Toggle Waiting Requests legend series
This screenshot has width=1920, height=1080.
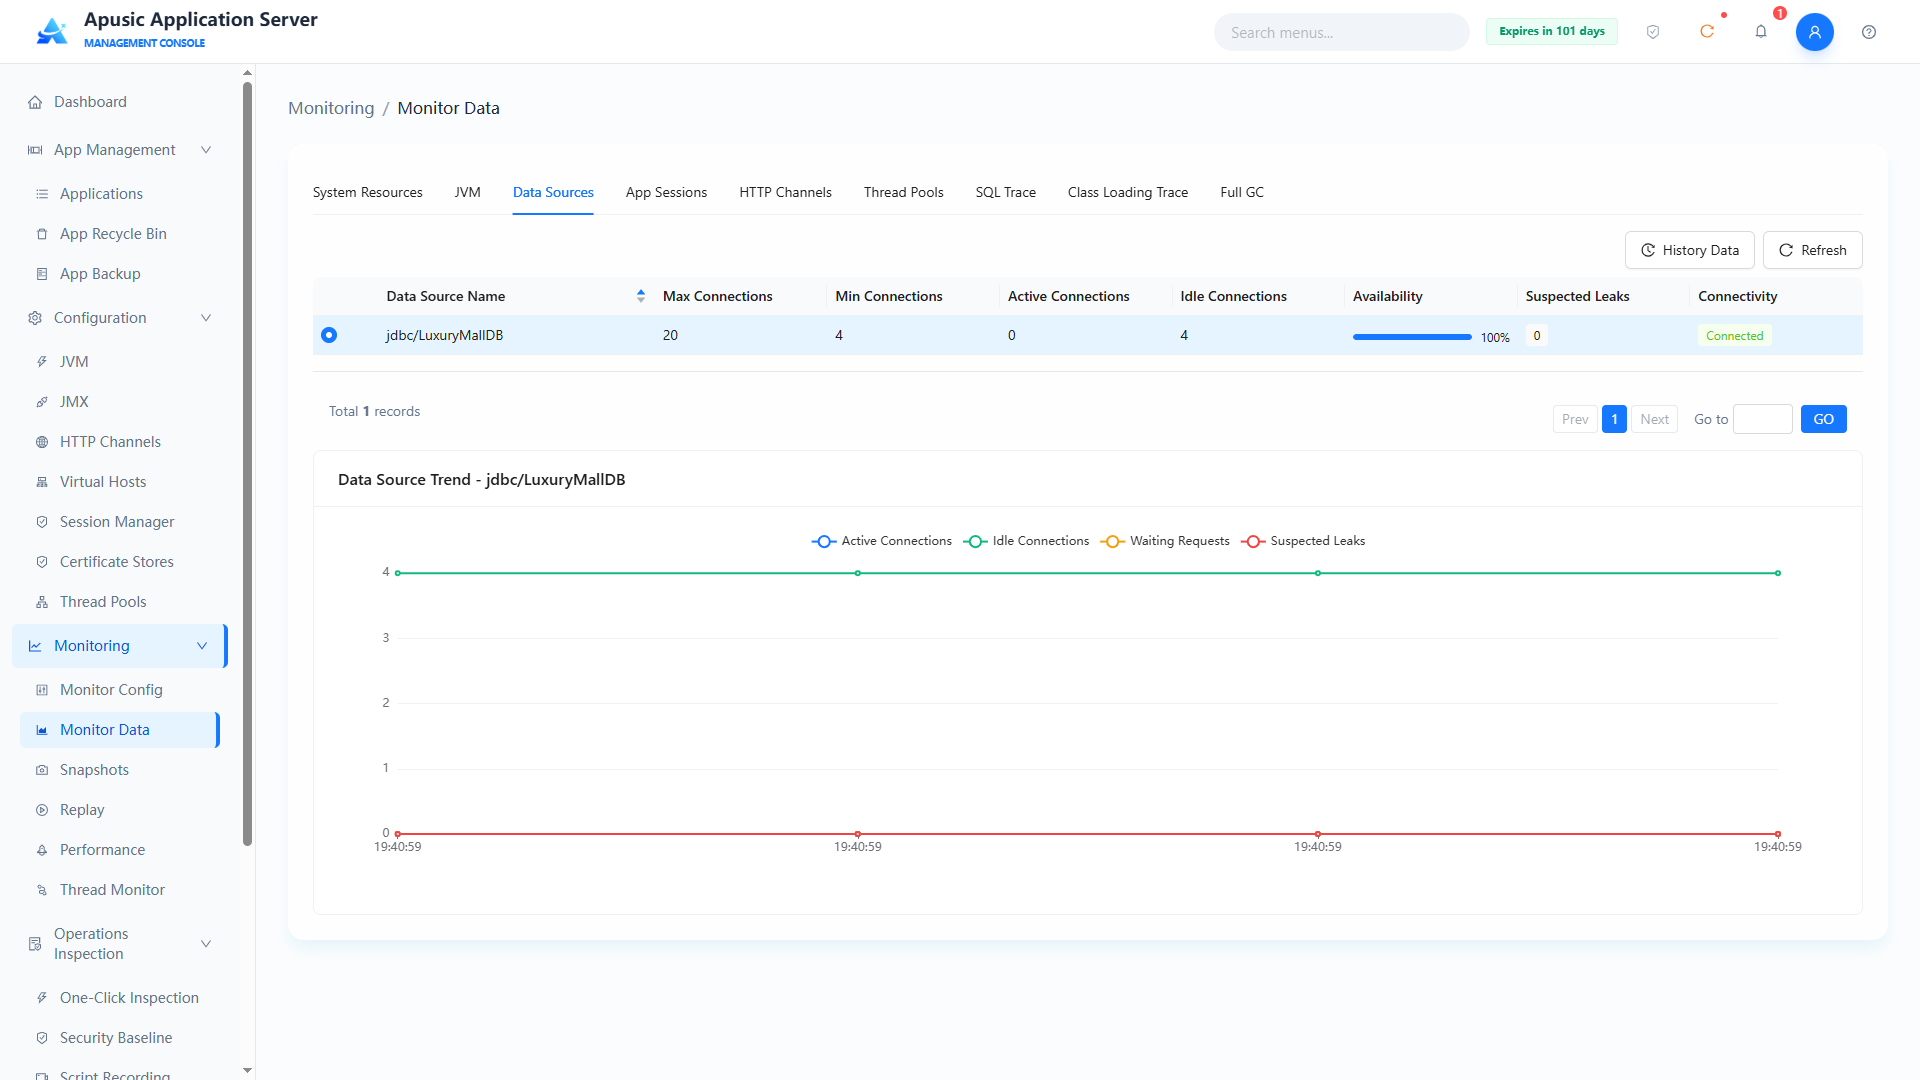1165,541
